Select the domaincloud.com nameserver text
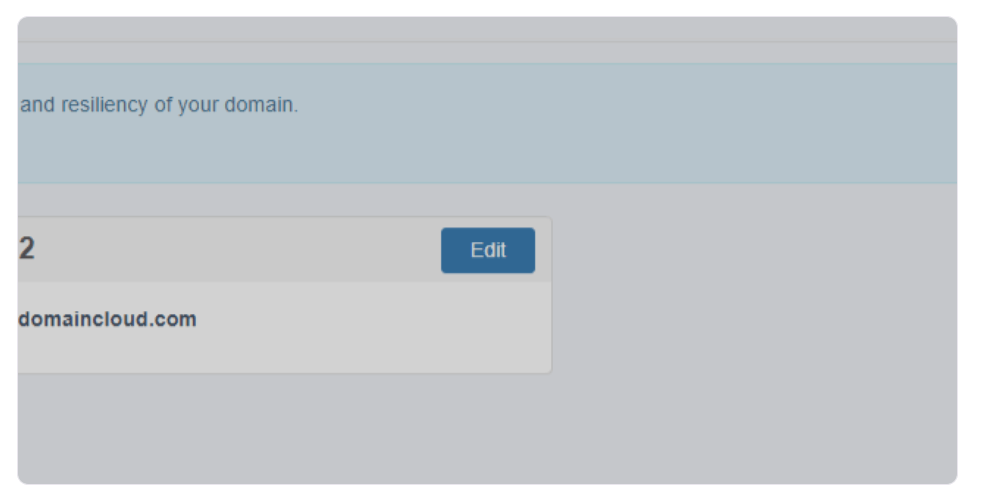Image resolution: width=992 pixels, height=499 pixels. [108, 319]
